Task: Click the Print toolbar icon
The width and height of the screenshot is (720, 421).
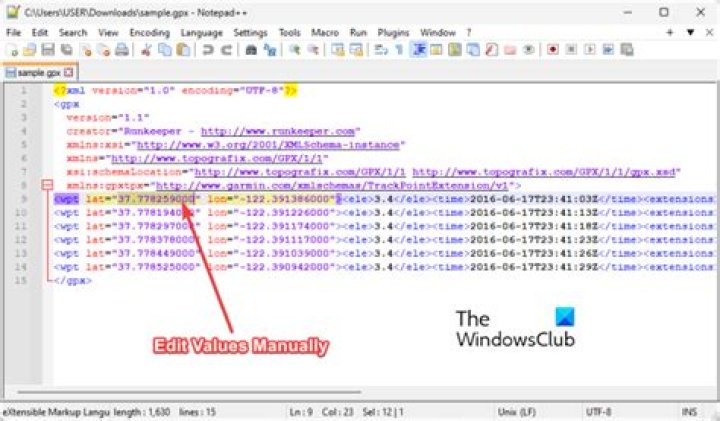Action: tap(121, 49)
